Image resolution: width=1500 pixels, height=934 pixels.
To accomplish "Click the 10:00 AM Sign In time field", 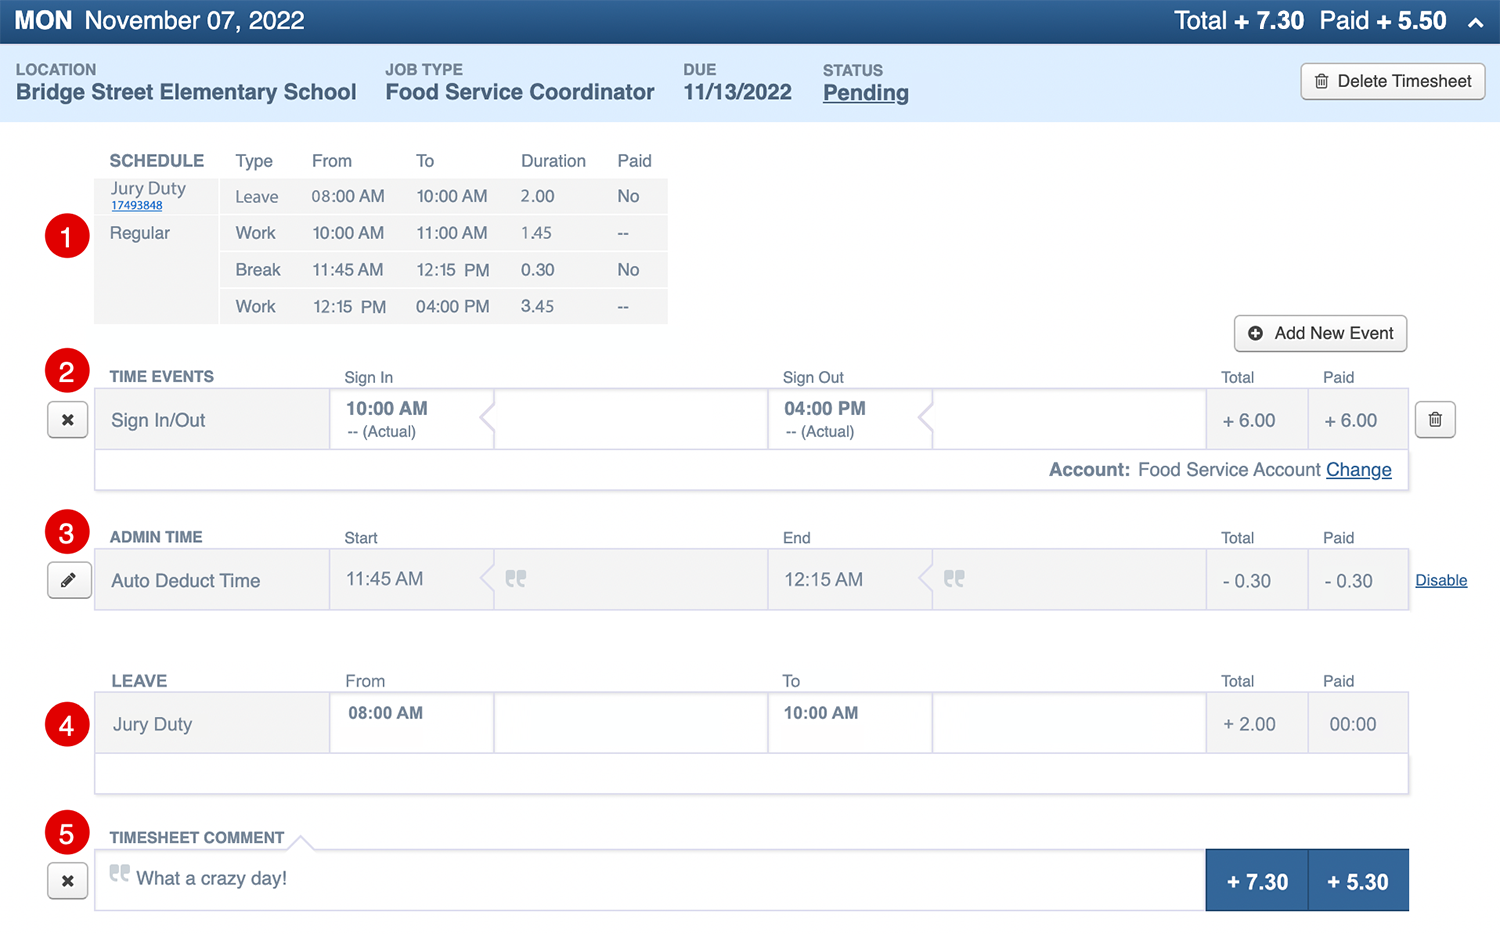I will pyautogui.click(x=410, y=419).
